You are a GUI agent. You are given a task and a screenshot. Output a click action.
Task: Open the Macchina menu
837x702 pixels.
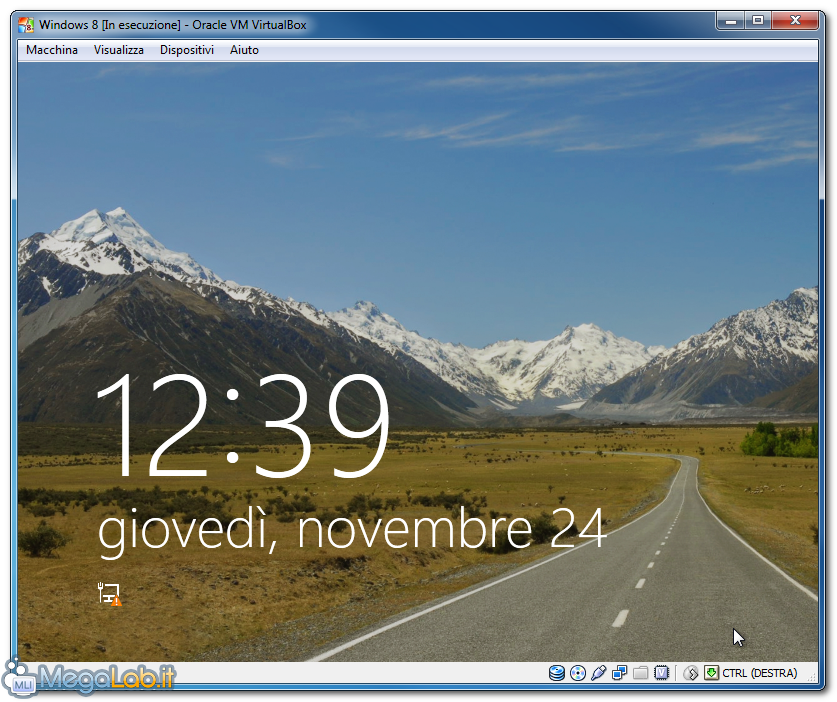click(x=52, y=50)
